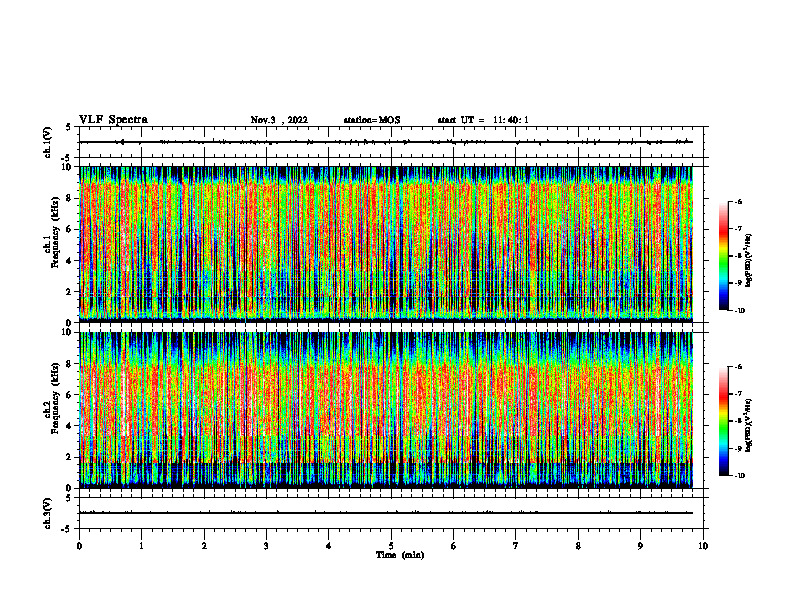
Task: Click the ch.3 voltage waveform trace
Action: [386, 513]
